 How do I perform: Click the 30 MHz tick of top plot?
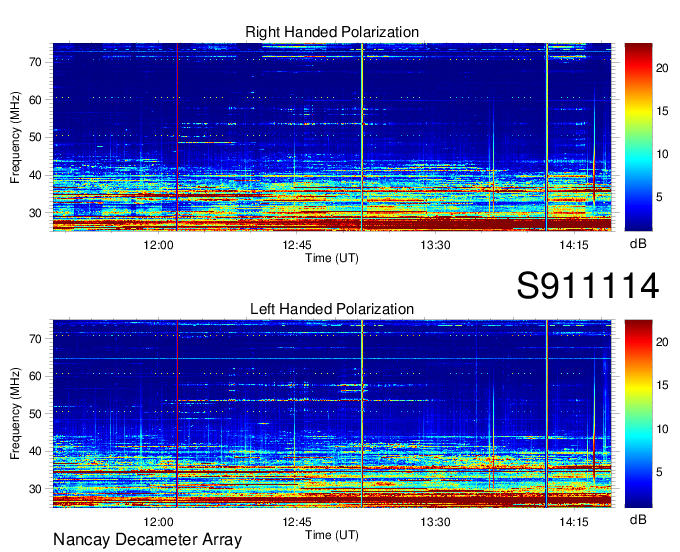click(x=36, y=213)
